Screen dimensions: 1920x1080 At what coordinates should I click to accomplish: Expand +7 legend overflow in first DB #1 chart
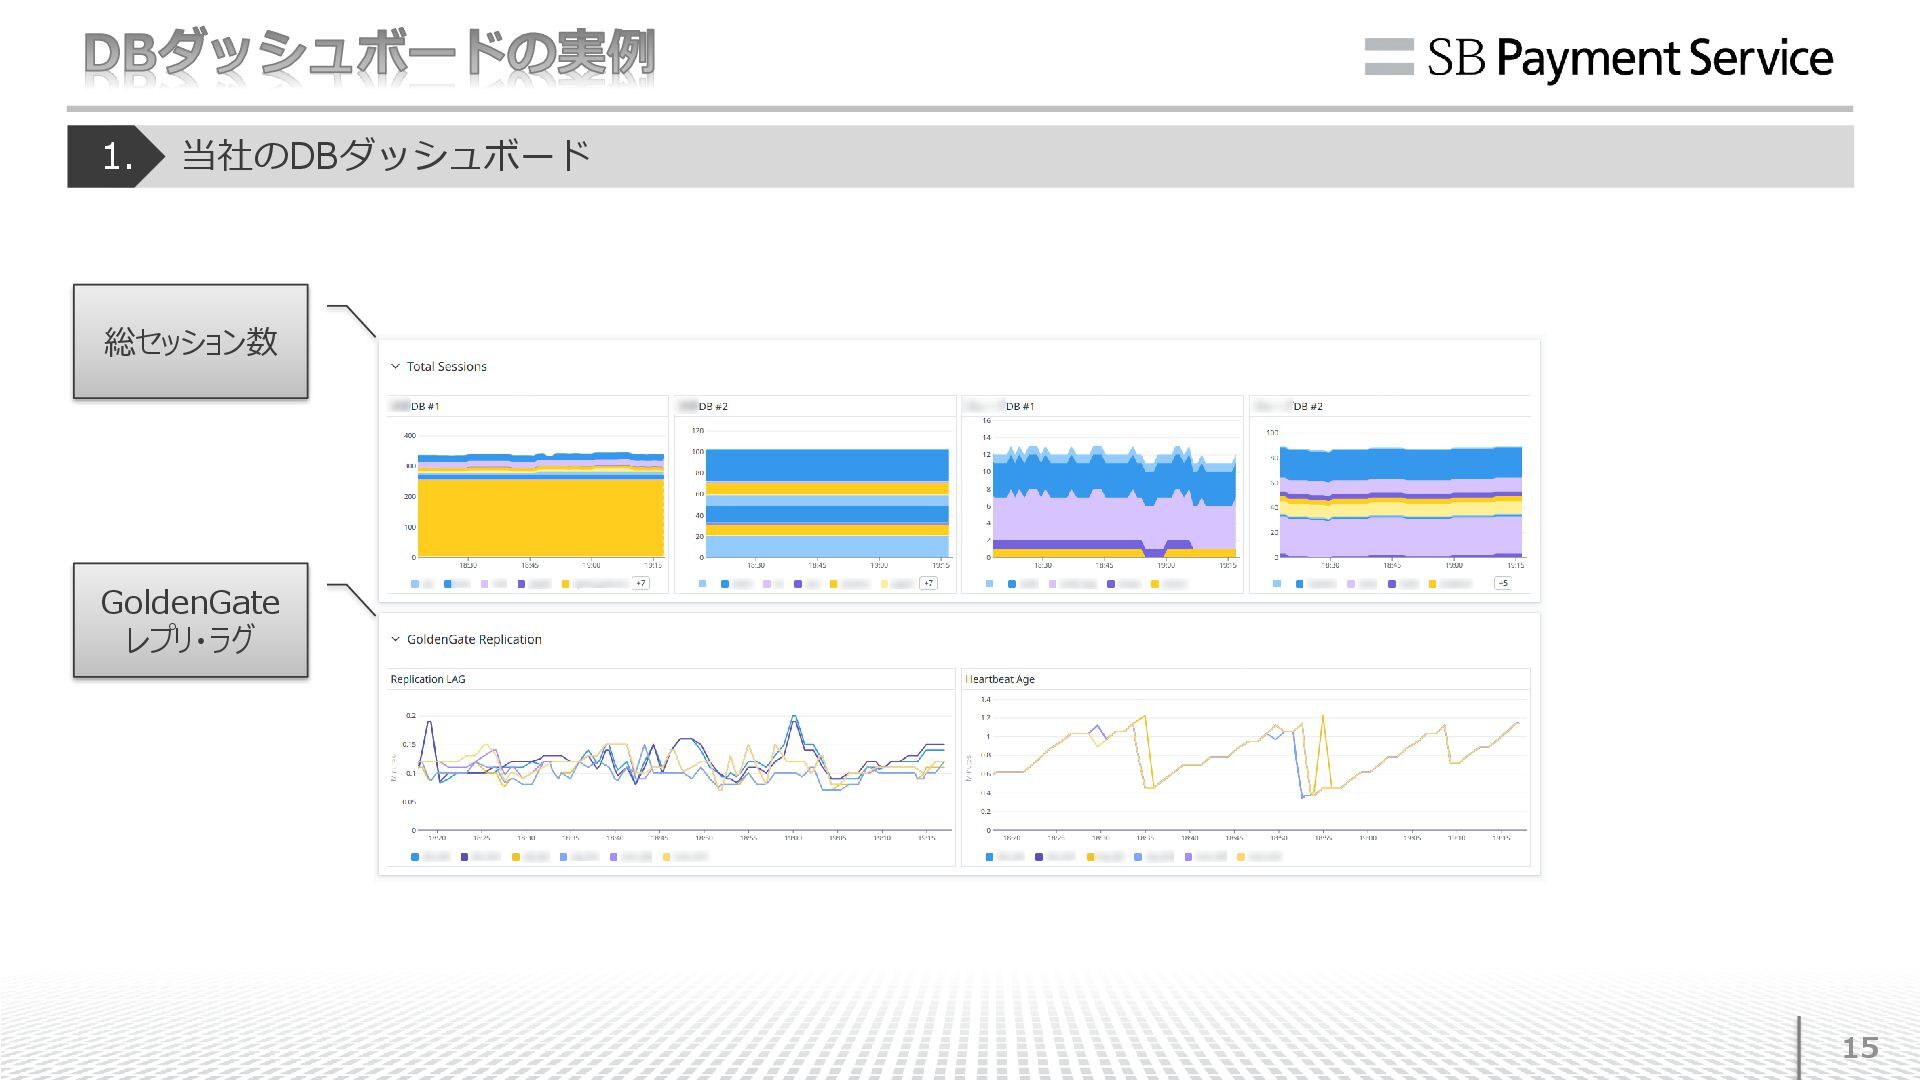[641, 583]
